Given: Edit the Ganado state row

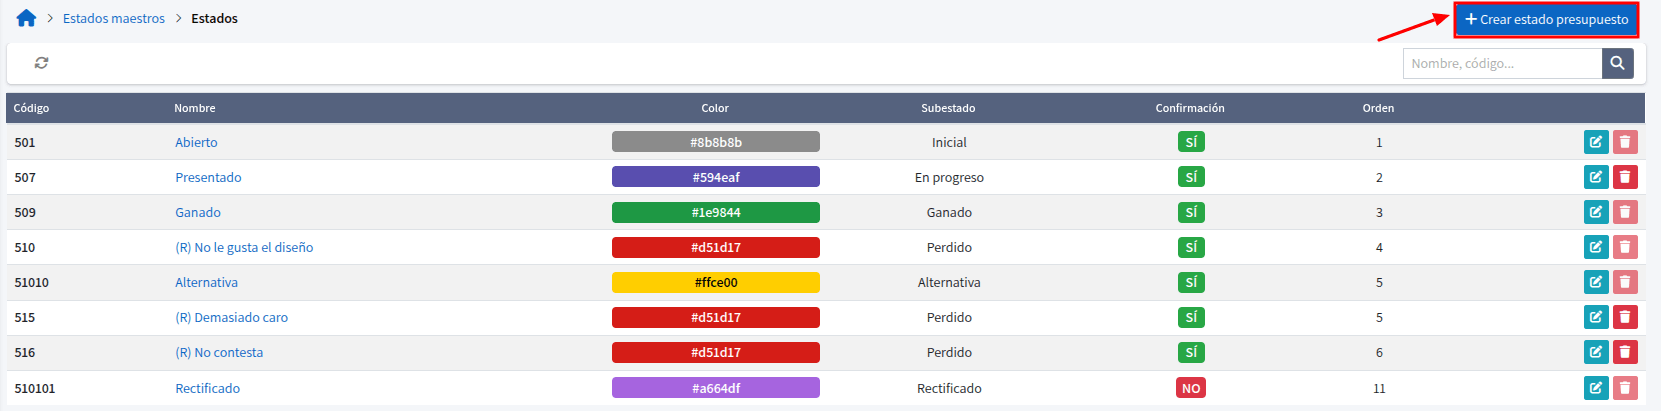Looking at the screenshot, I should pyautogui.click(x=1596, y=212).
